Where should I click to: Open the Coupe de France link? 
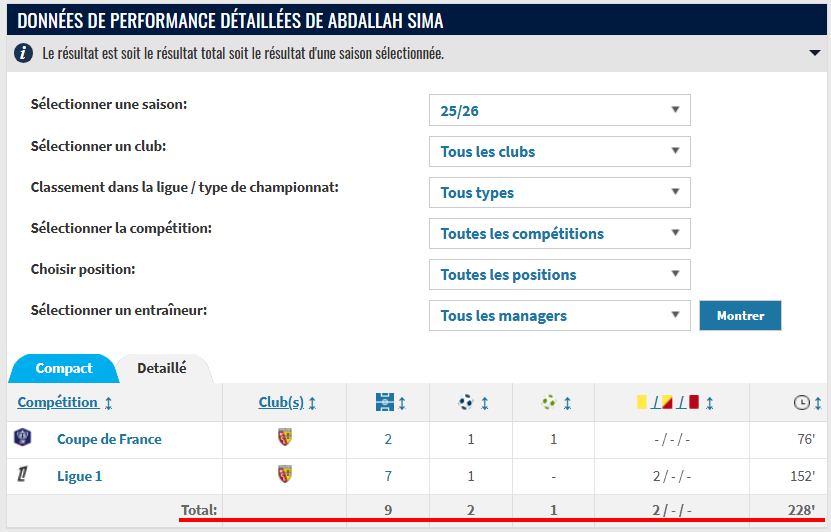click(x=109, y=439)
